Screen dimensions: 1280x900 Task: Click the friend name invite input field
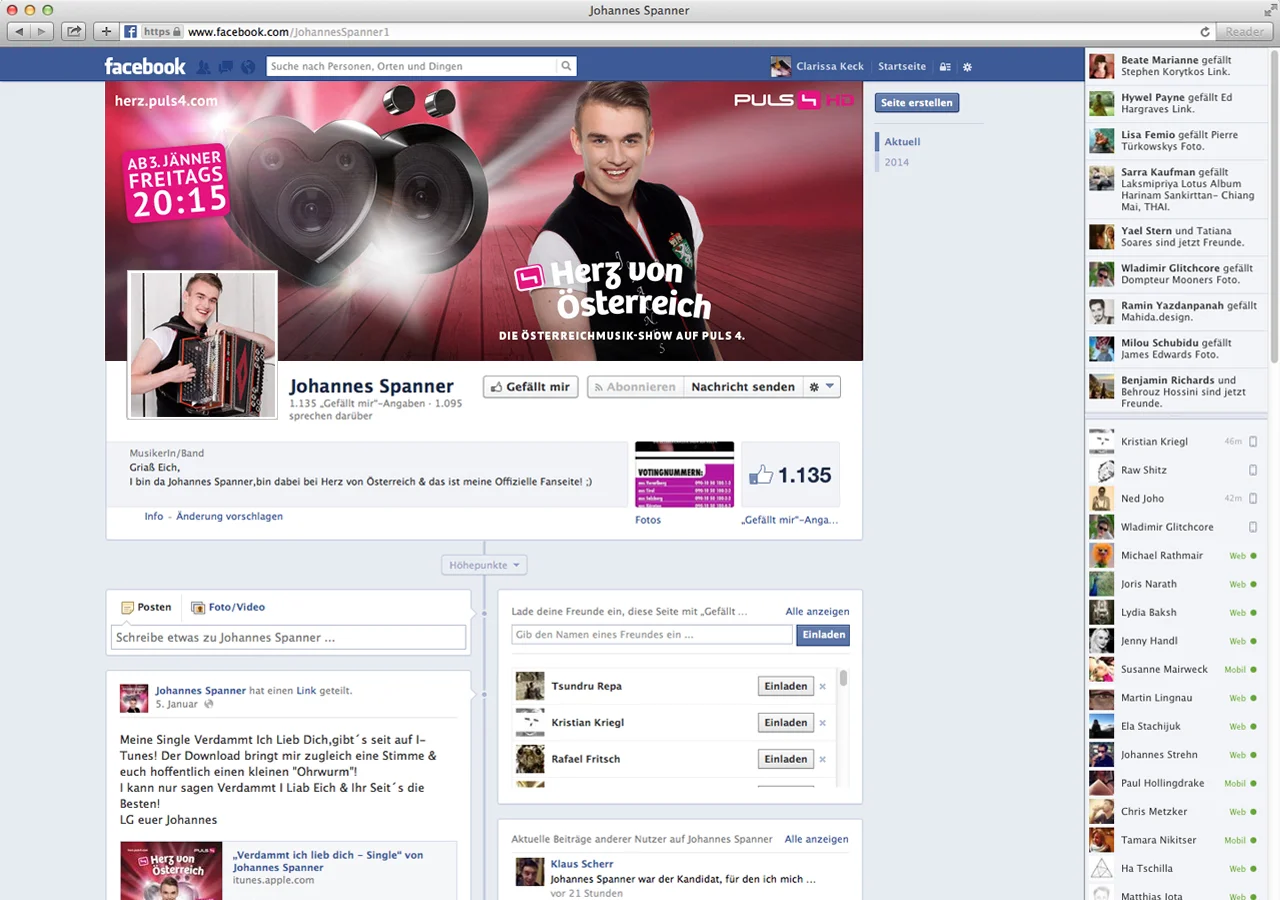pos(651,635)
